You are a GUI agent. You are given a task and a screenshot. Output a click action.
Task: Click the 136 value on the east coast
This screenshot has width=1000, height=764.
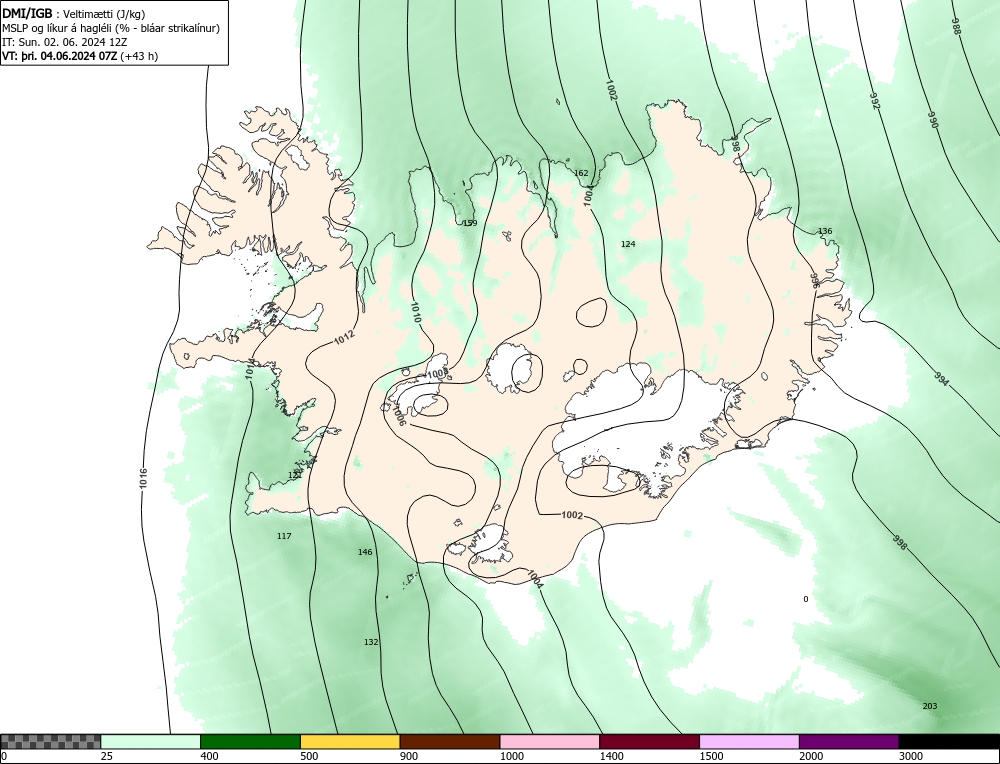tap(825, 231)
